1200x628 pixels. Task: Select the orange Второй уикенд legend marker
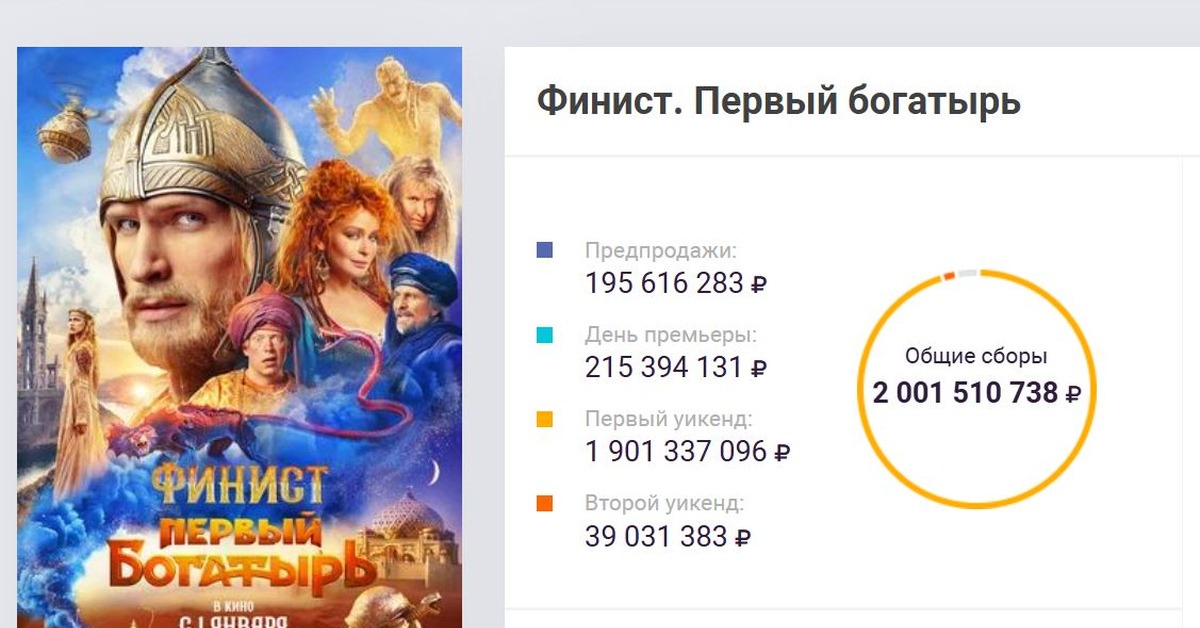(x=545, y=504)
